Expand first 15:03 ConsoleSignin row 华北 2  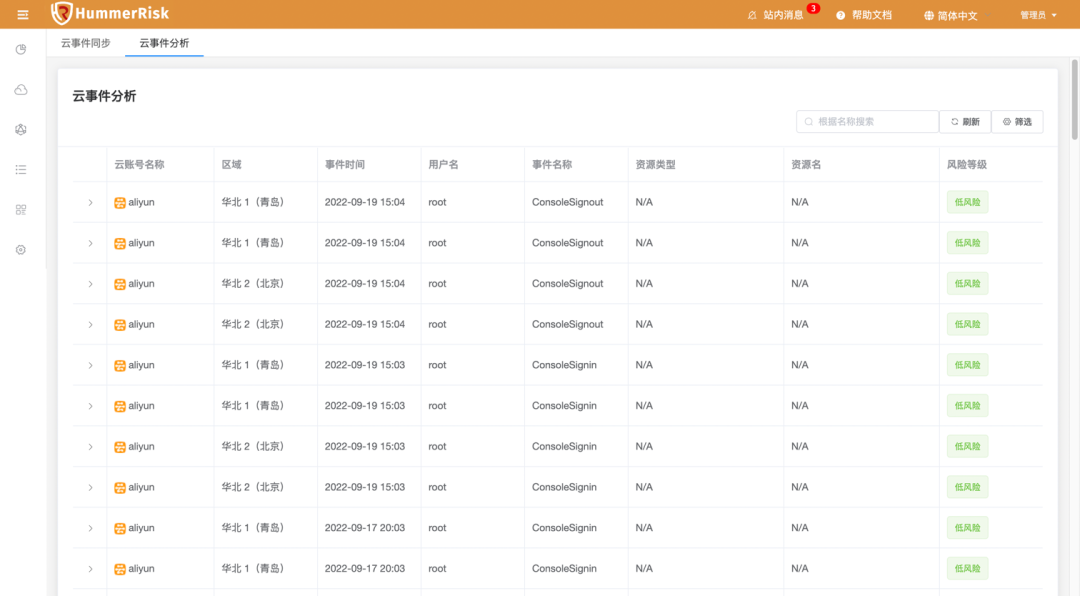[90, 446]
